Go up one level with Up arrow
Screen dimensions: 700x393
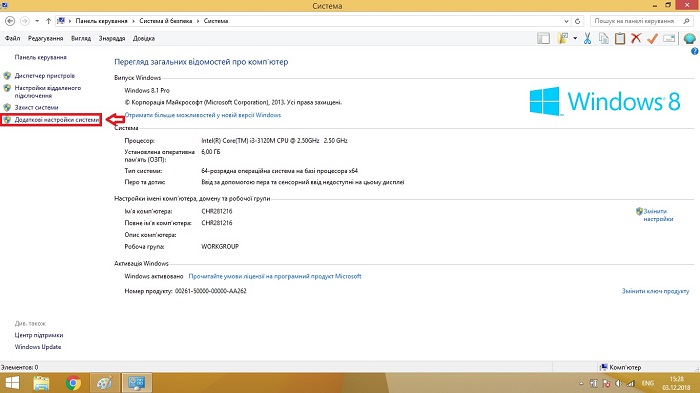coord(48,21)
